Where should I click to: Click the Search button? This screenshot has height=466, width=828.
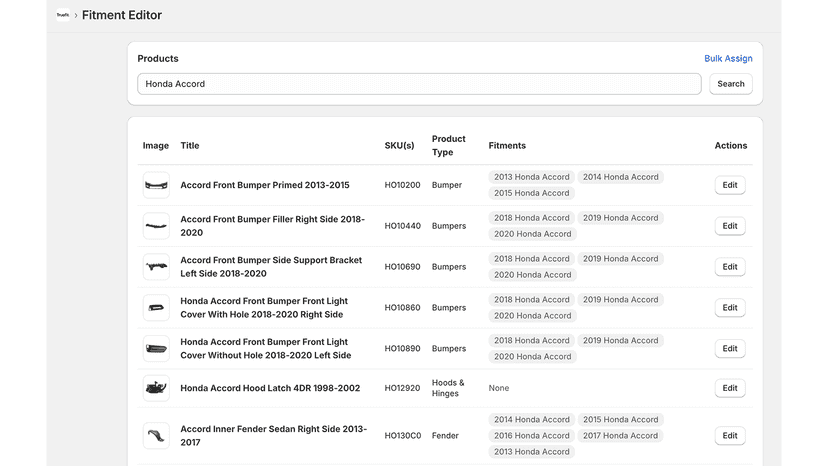tap(731, 84)
